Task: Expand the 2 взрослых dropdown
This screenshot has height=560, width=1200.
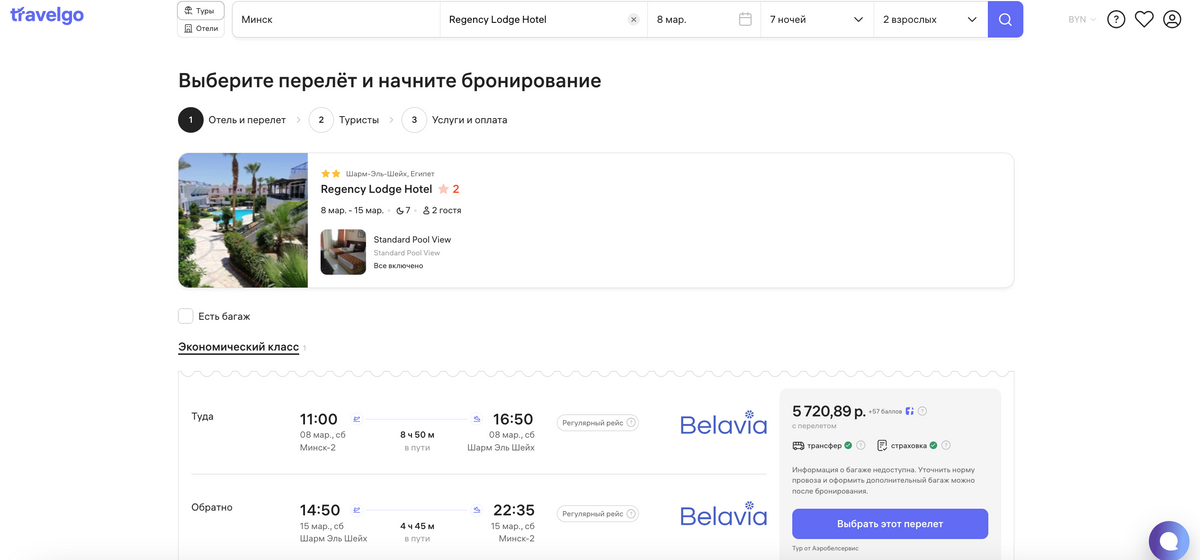Action: (x=930, y=20)
